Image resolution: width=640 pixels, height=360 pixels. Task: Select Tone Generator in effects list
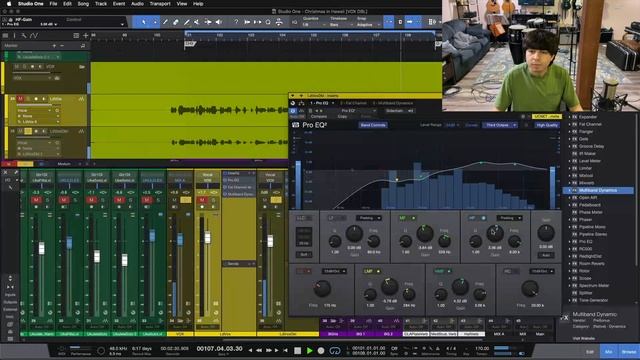pos(593,300)
